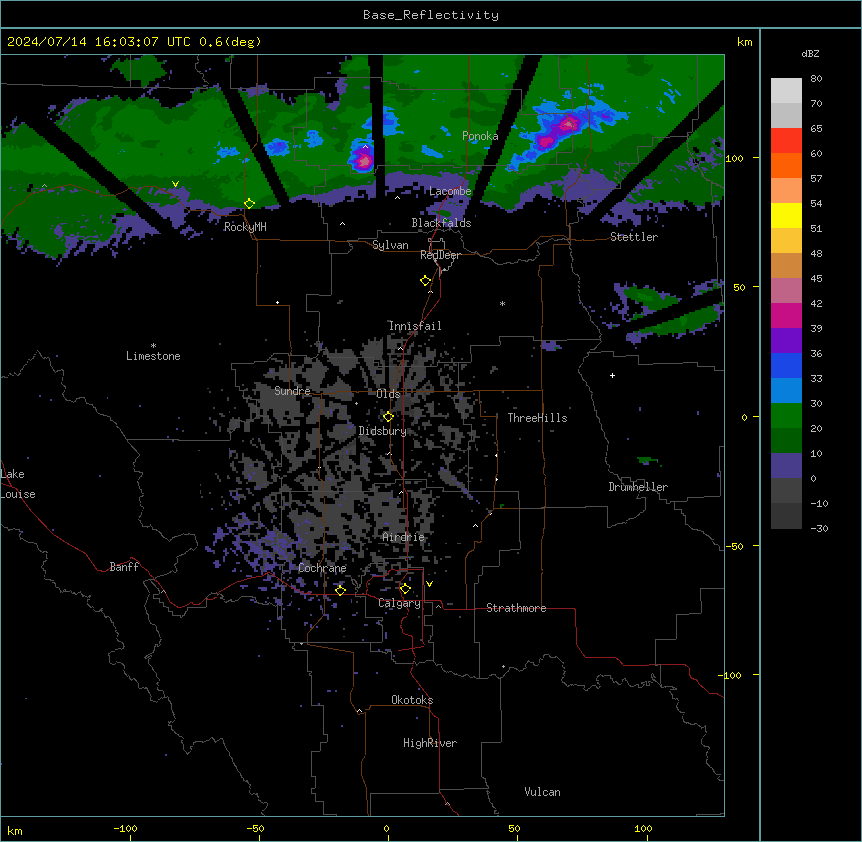Click the yellow diamond marker below Cochrane
The width and height of the screenshot is (862, 842).
[x=340, y=590]
